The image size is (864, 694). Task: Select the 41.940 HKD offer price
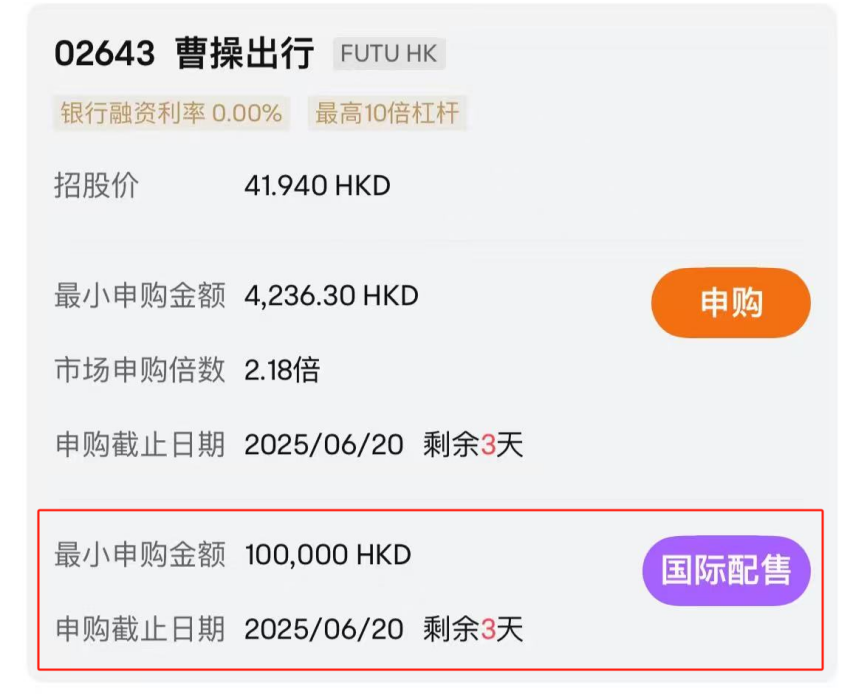coord(316,186)
